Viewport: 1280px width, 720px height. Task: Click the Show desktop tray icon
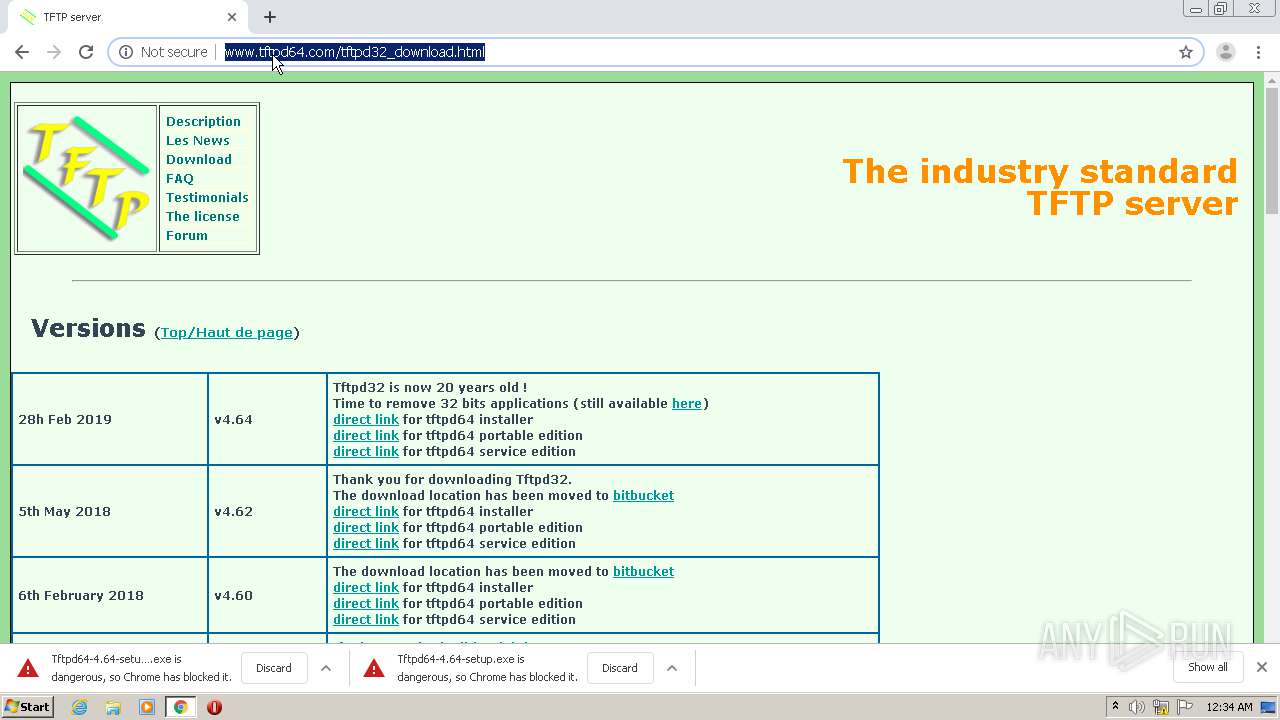pos(1268,707)
